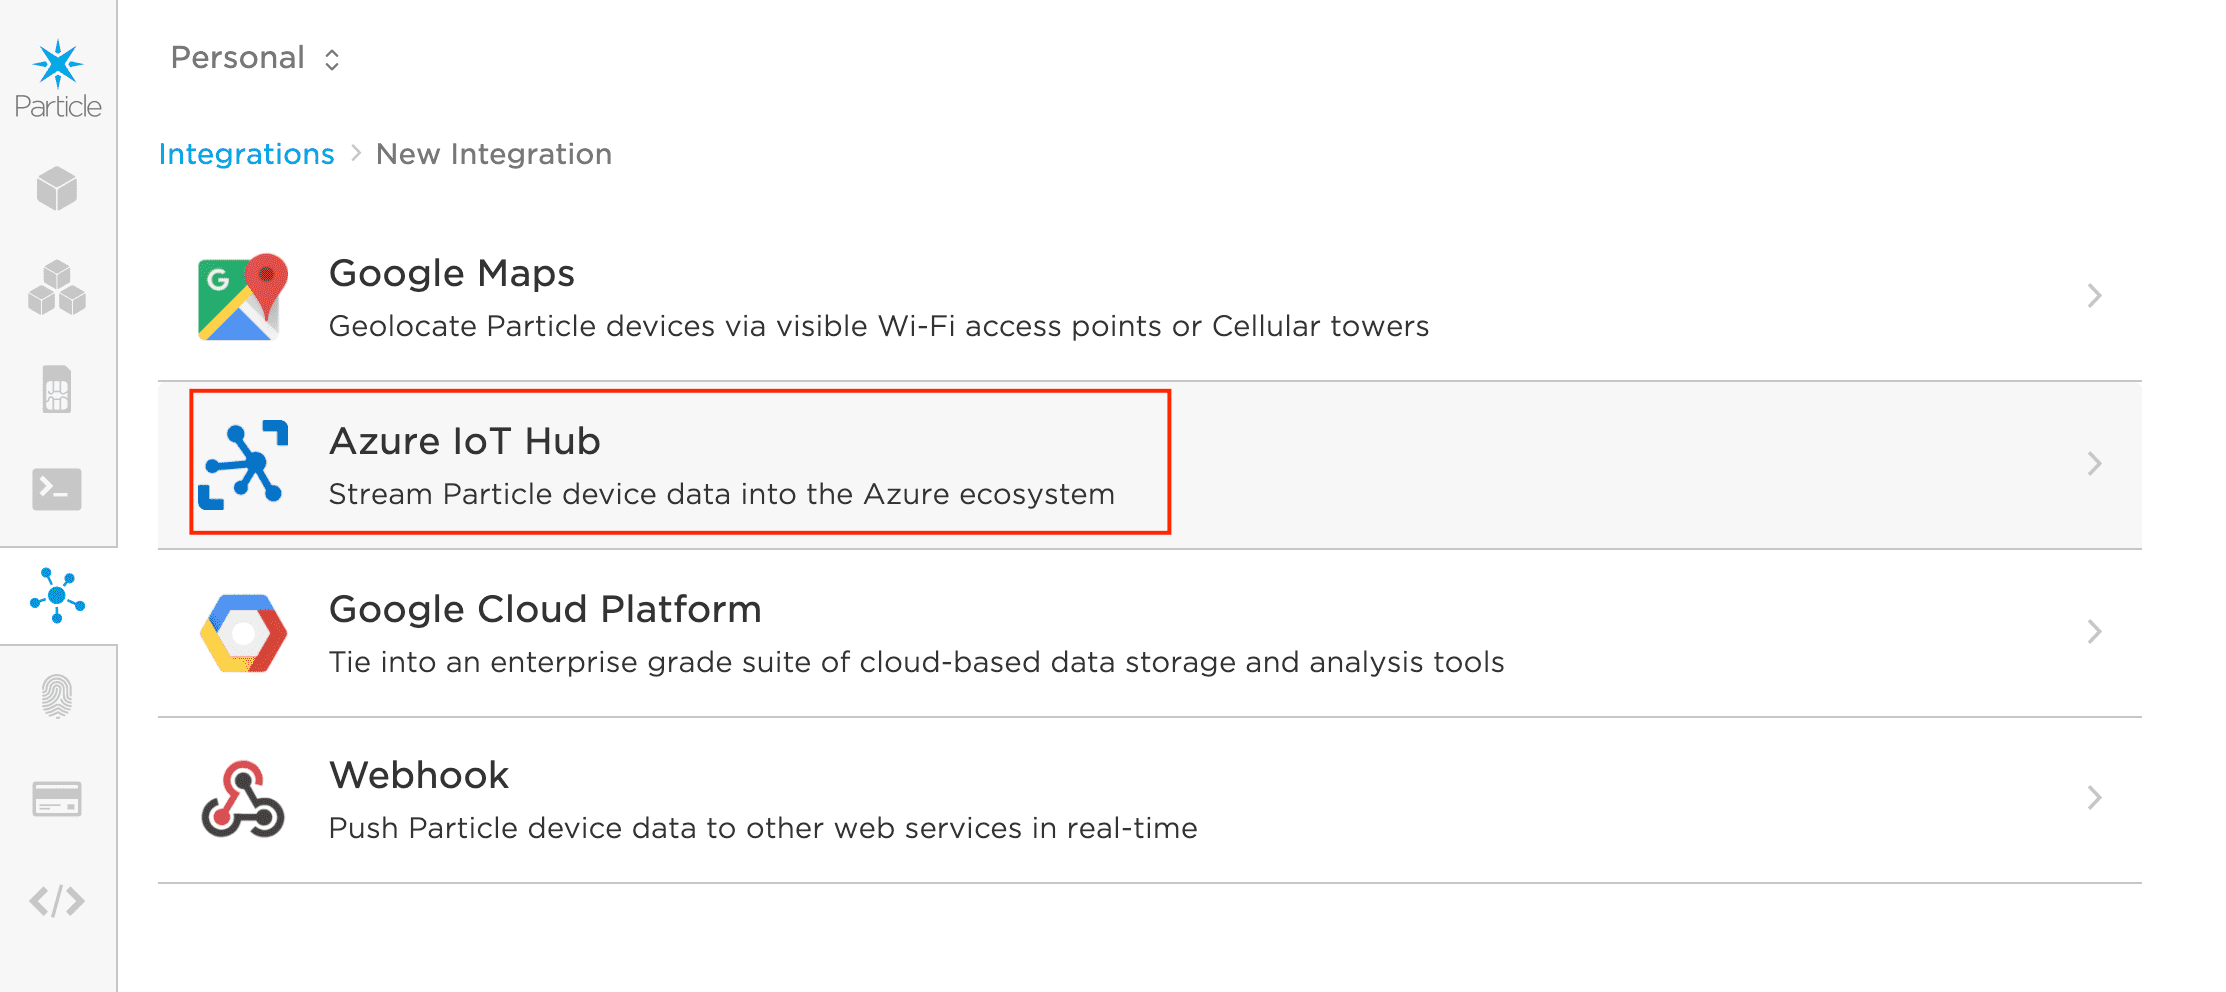This screenshot has height=992, width=2226.
Task: Open the Personal account switcher dropdown
Action: click(x=256, y=58)
